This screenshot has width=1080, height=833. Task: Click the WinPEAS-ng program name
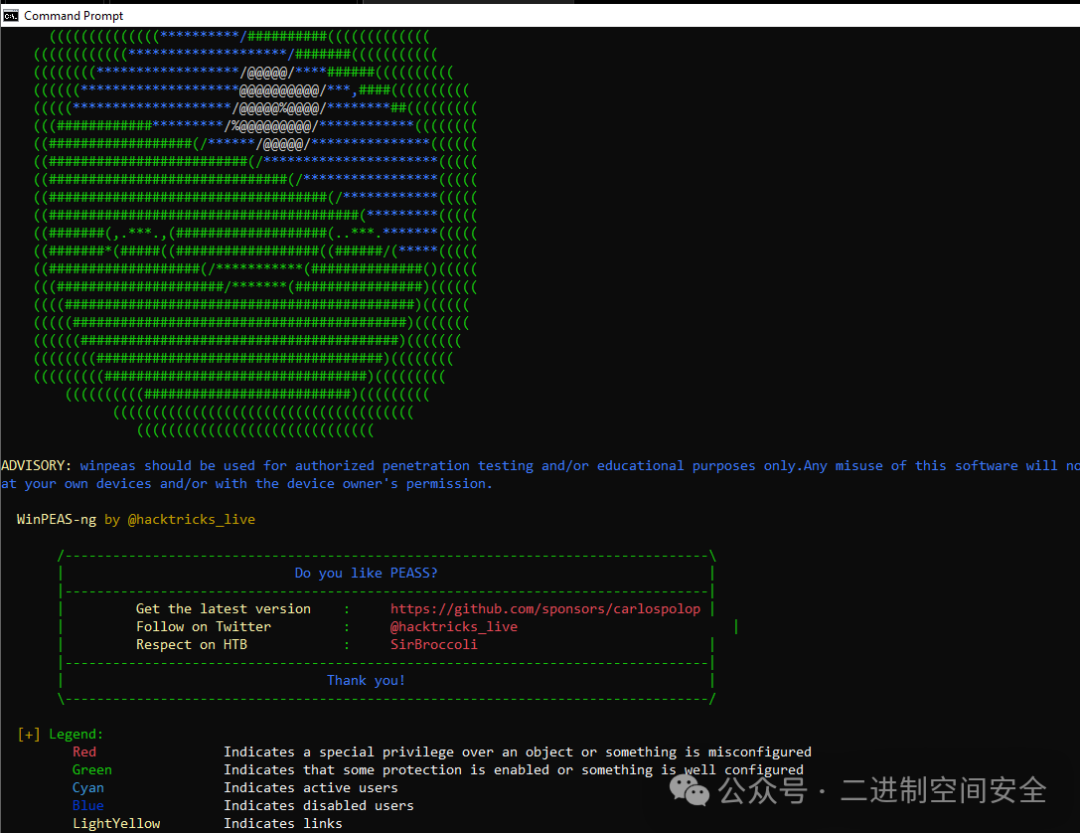pyautogui.click(x=56, y=520)
